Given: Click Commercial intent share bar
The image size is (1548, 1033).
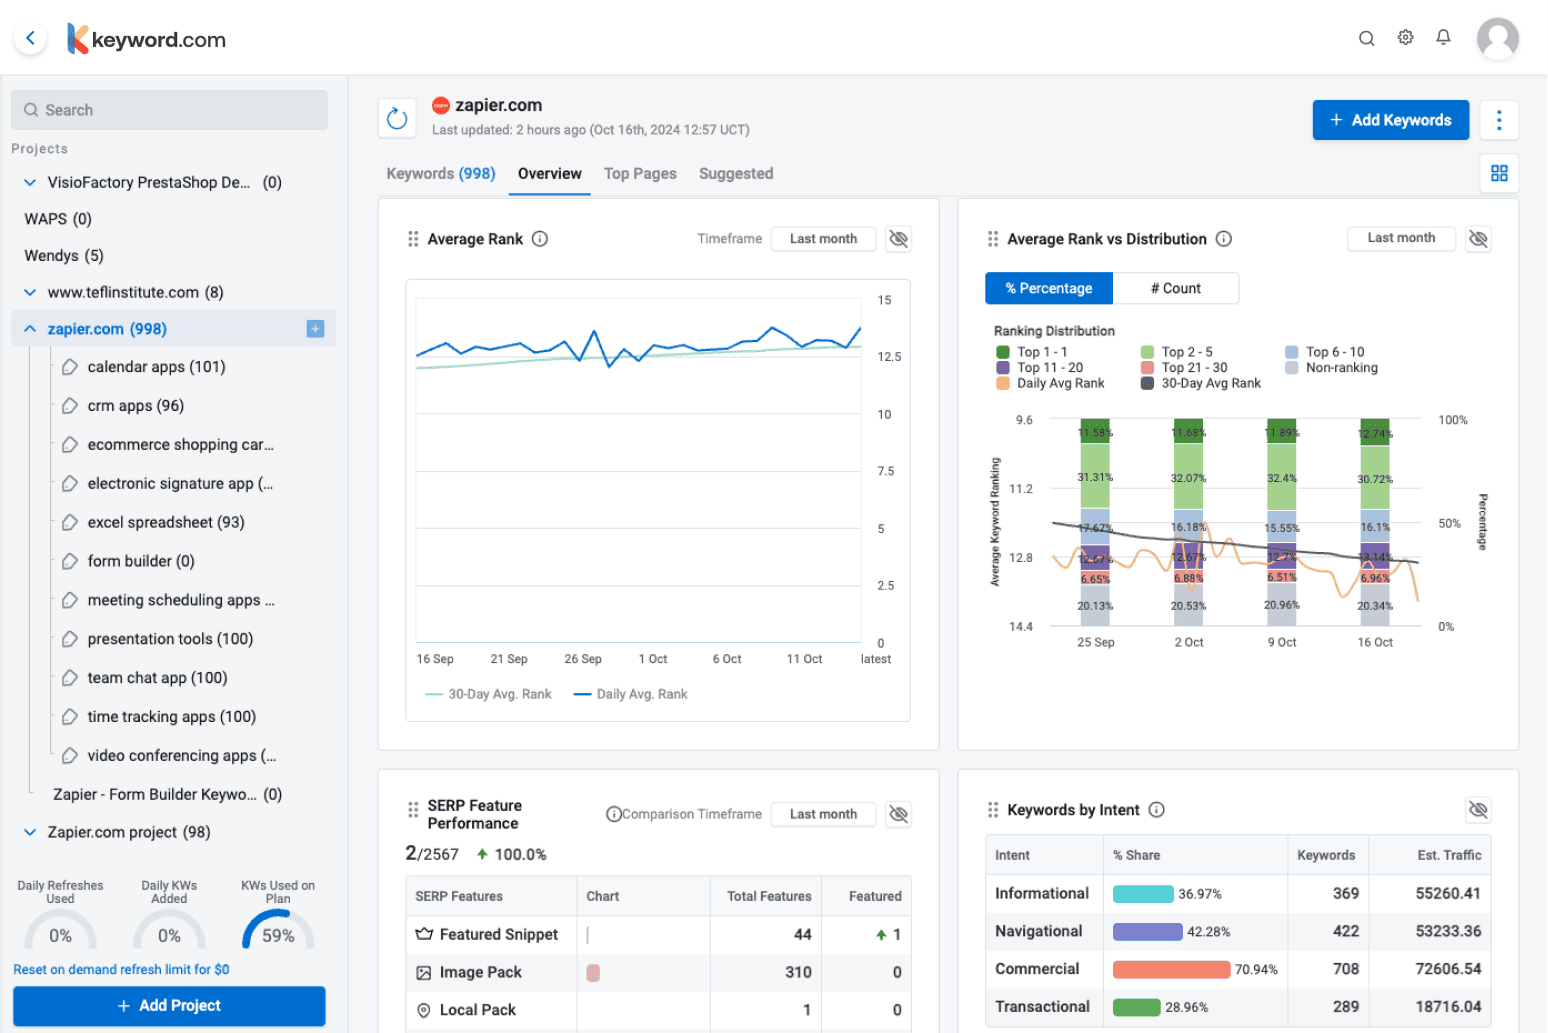Looking at the screenshot, I should pos(1171,969).
